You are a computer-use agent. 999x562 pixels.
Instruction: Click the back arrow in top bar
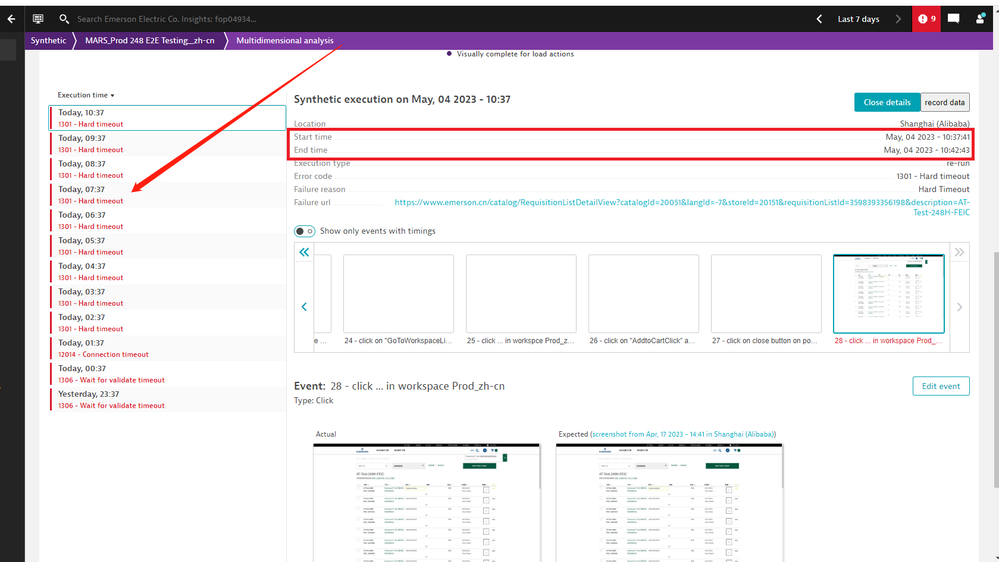pyautogui.click(x=11, y=19)
